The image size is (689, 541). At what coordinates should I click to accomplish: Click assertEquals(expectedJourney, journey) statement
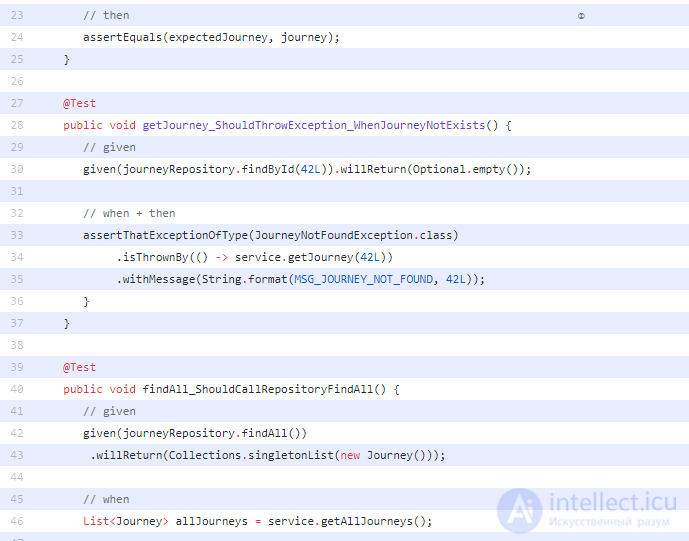[x=211, y=37]
